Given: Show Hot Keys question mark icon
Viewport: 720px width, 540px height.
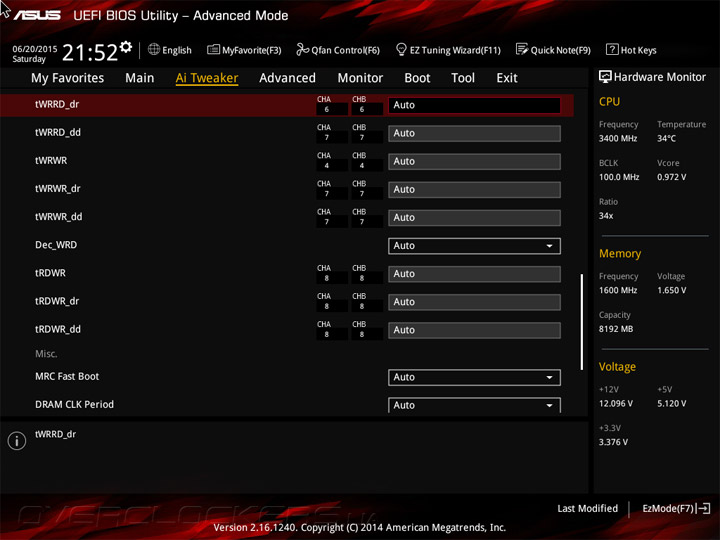Looking at the screenshot, I should click(x=612, y=50).
